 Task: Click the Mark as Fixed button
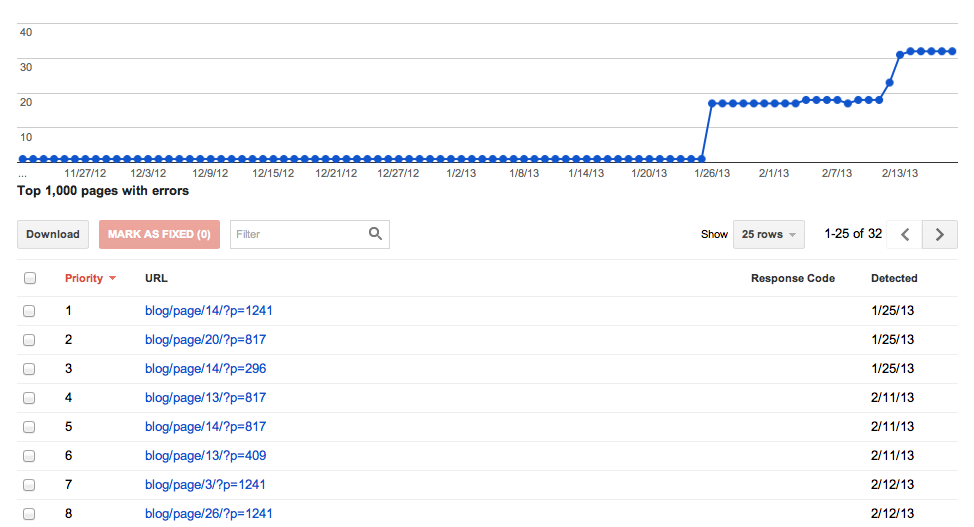click(159, 234)
